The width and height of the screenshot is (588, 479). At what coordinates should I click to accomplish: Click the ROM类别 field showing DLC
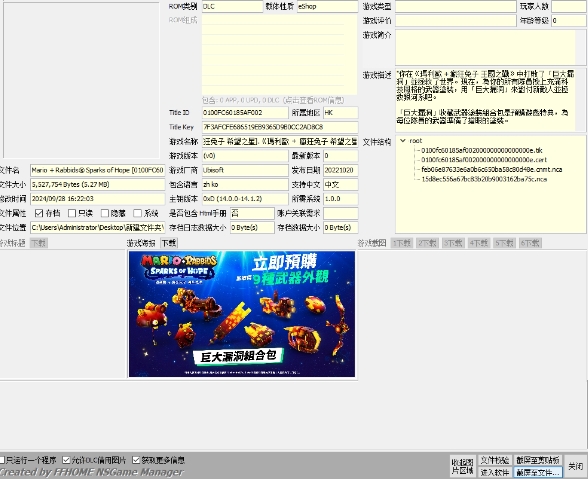coord(232,6)
